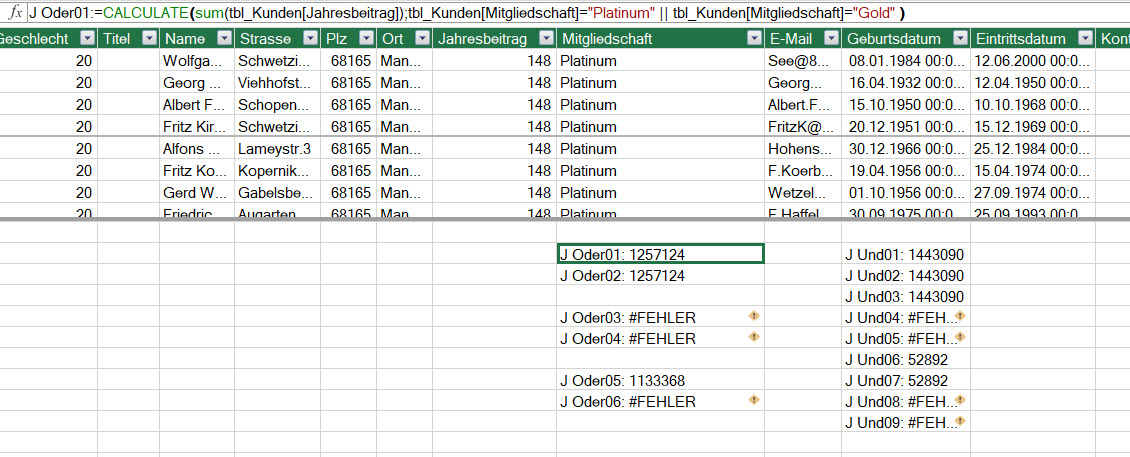Click the error icon on J Oder04
Image resolution: width=1130 pixels, height=457 pixels.
(754, 338)
